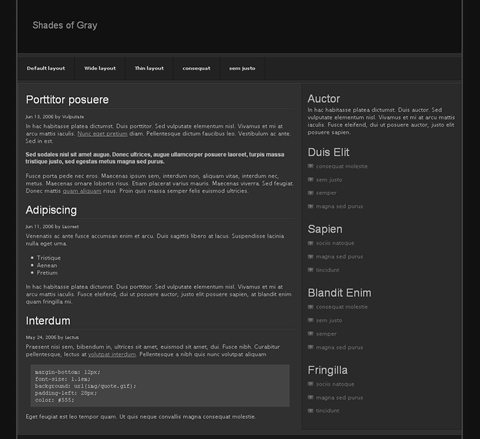
Task: Open sem justo under Duis Elit
Action: coord(329,180)
